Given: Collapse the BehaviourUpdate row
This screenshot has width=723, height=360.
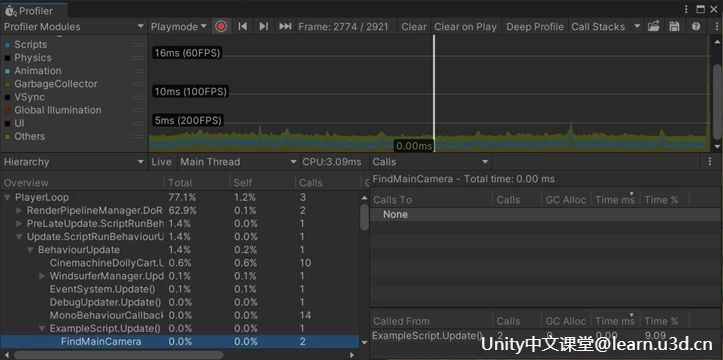Looking at the screenshot, I should [x=30, y=250].
